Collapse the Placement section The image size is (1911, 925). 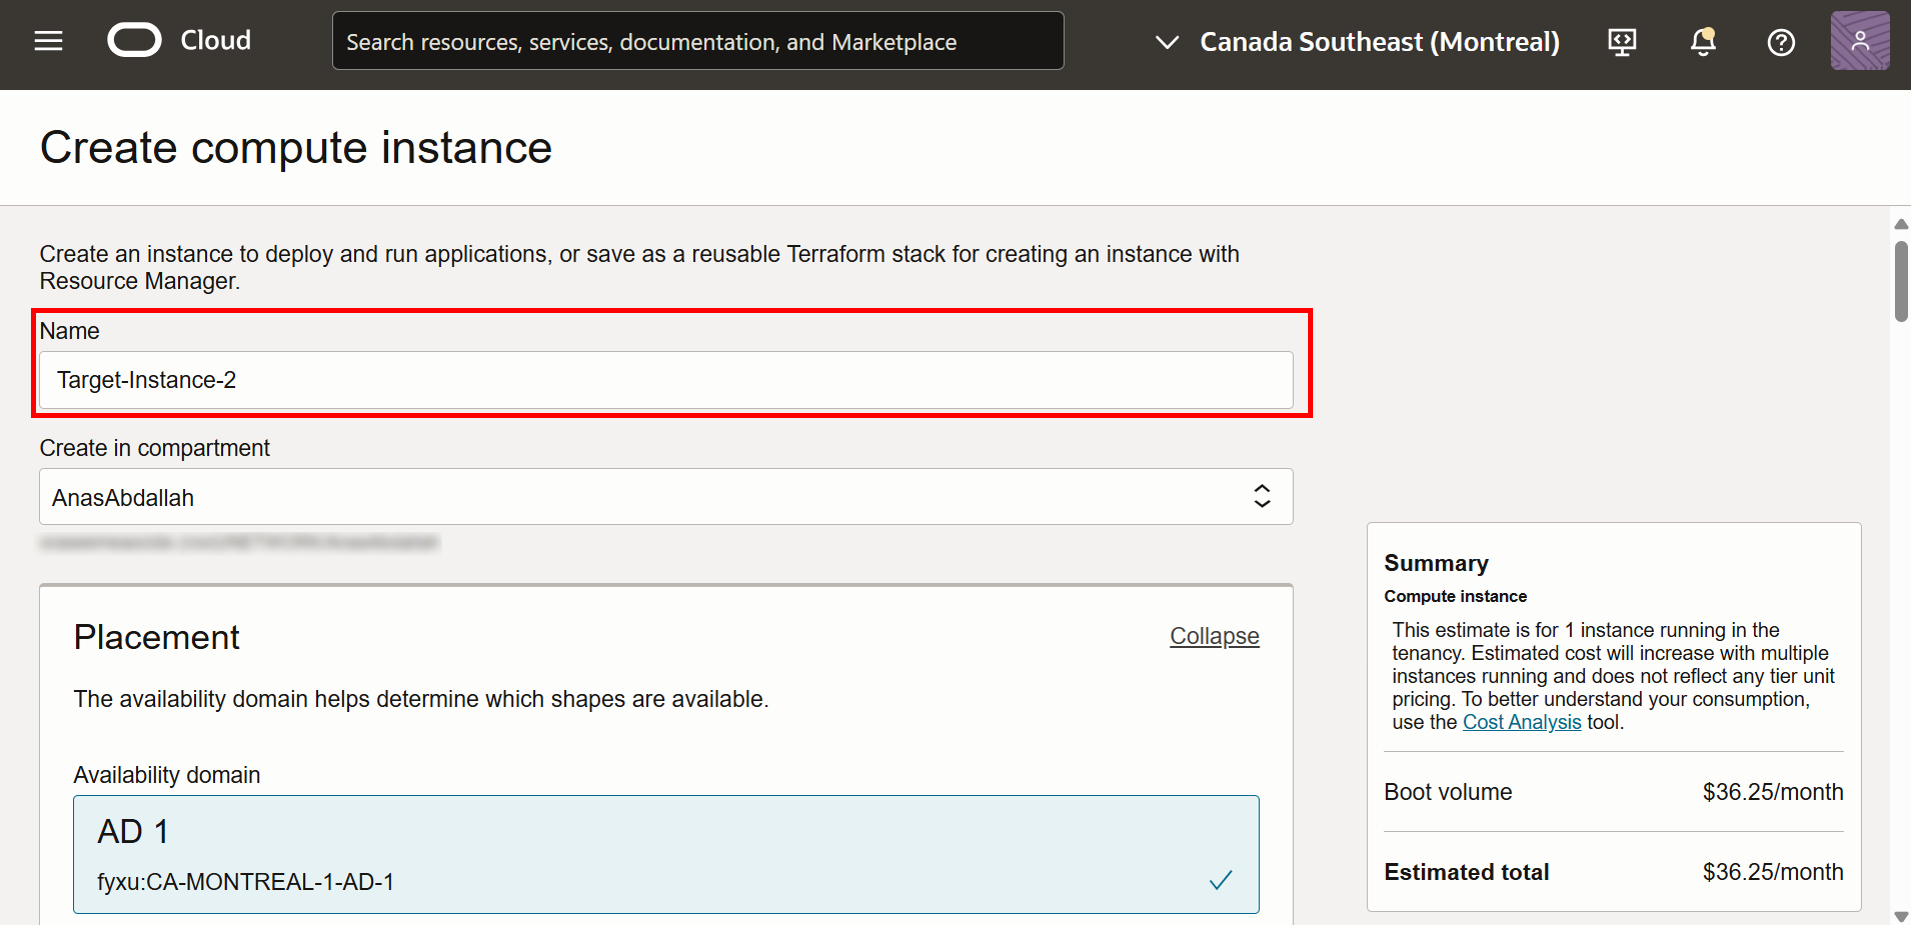1214,636
